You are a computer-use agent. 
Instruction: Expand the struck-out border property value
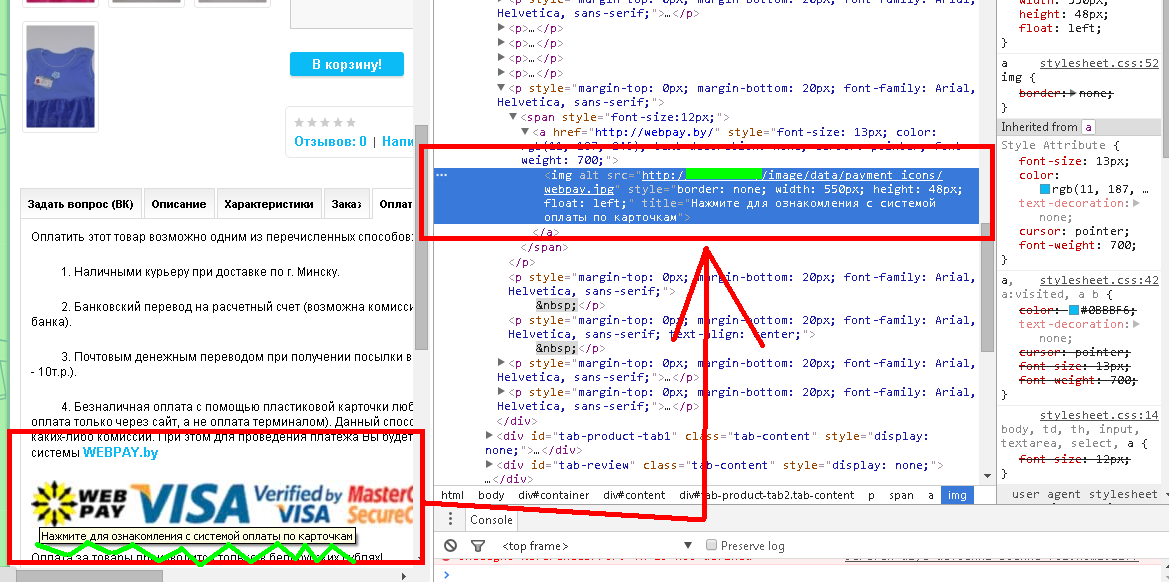click(1073, 93)
